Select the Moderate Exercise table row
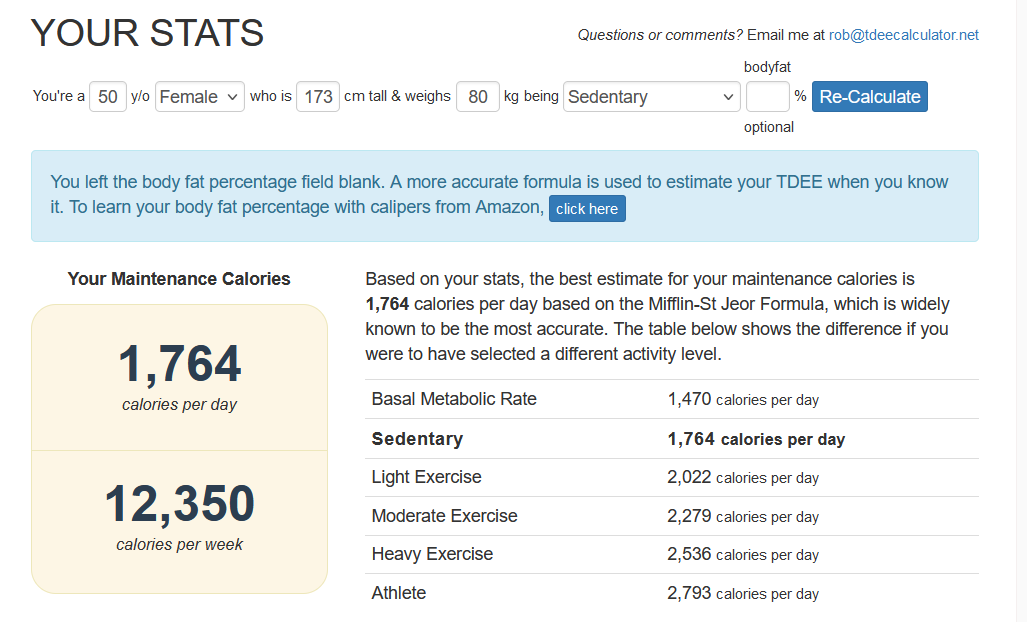 [672, 516]
